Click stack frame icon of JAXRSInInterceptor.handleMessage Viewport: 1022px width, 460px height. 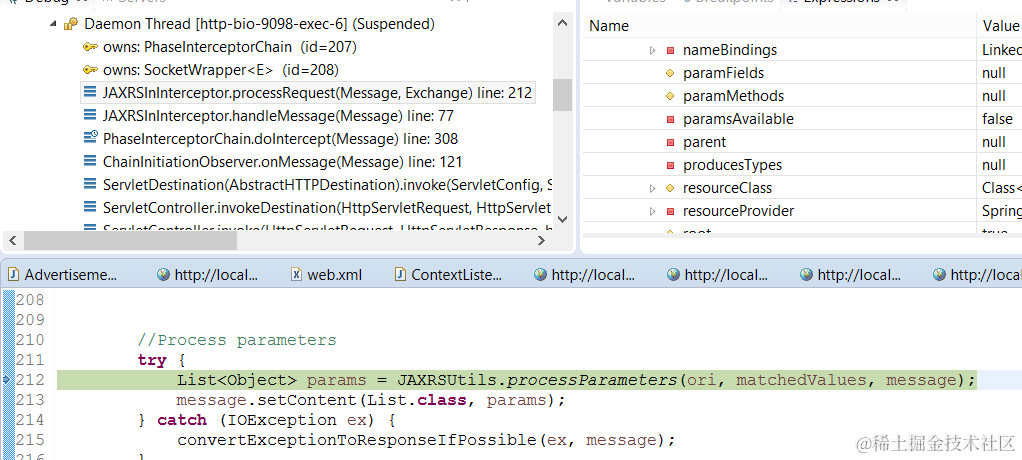tap(91, 116)
